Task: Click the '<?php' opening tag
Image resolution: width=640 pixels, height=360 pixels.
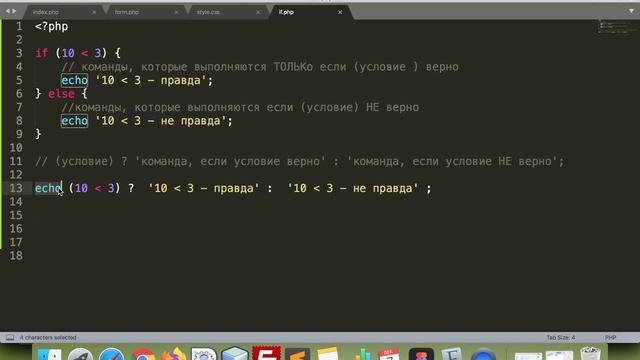Action: pos(51,27)
